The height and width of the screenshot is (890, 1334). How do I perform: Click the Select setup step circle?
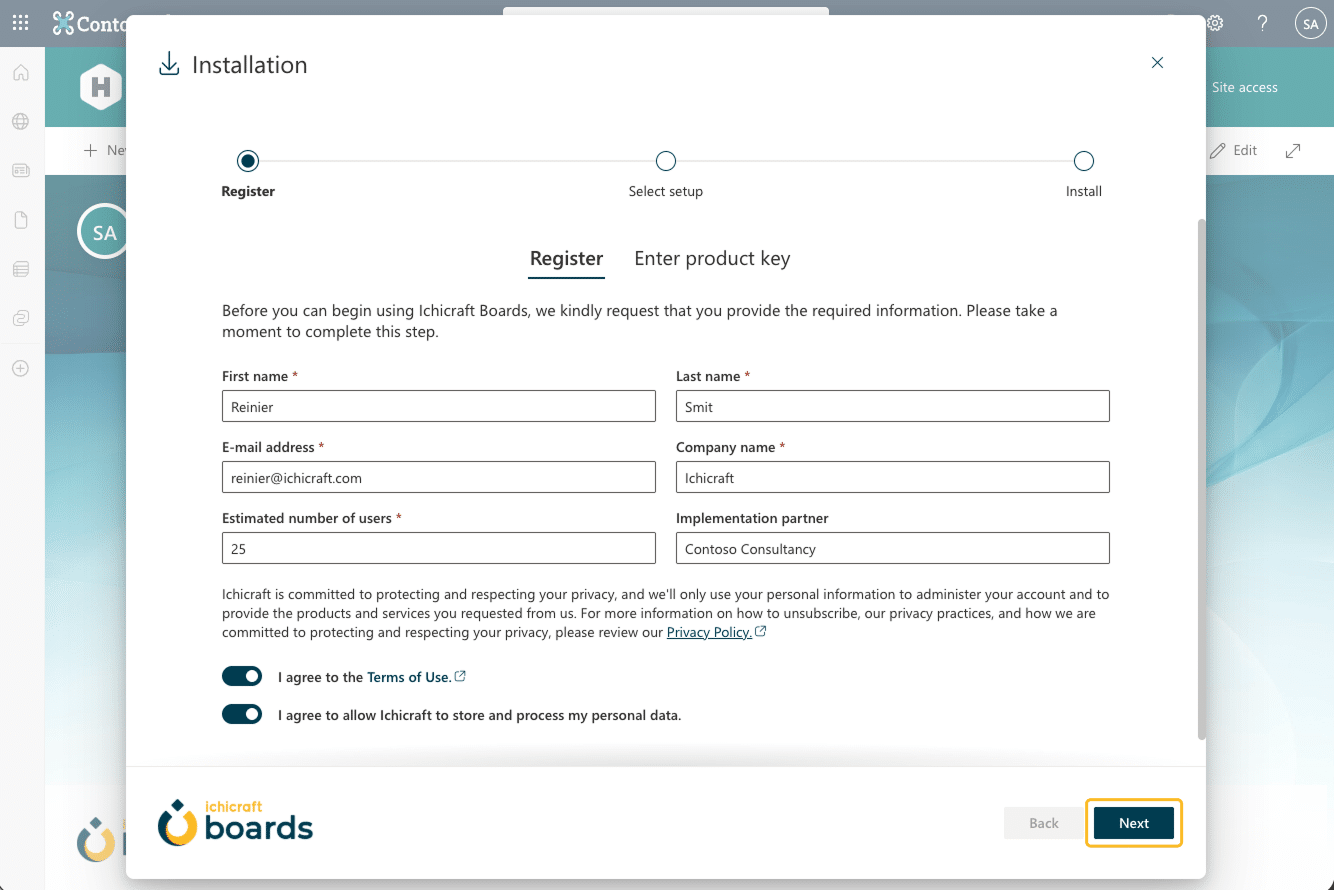(x=665, y=161)
